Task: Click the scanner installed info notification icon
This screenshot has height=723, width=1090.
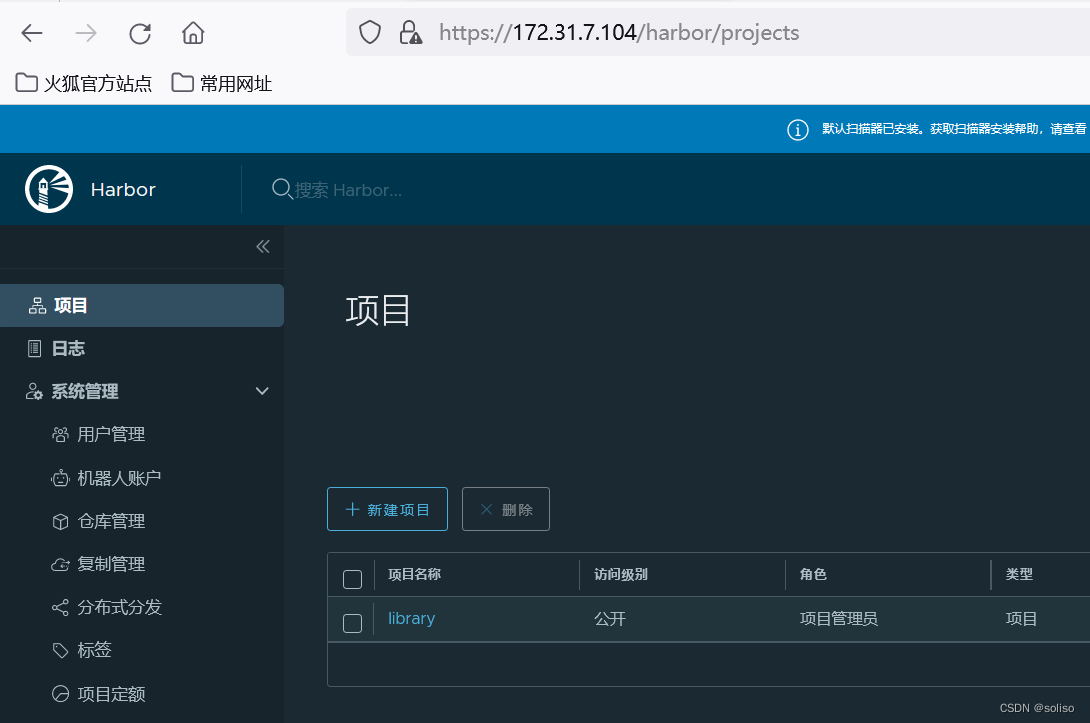Action: (x=797, y=129)
